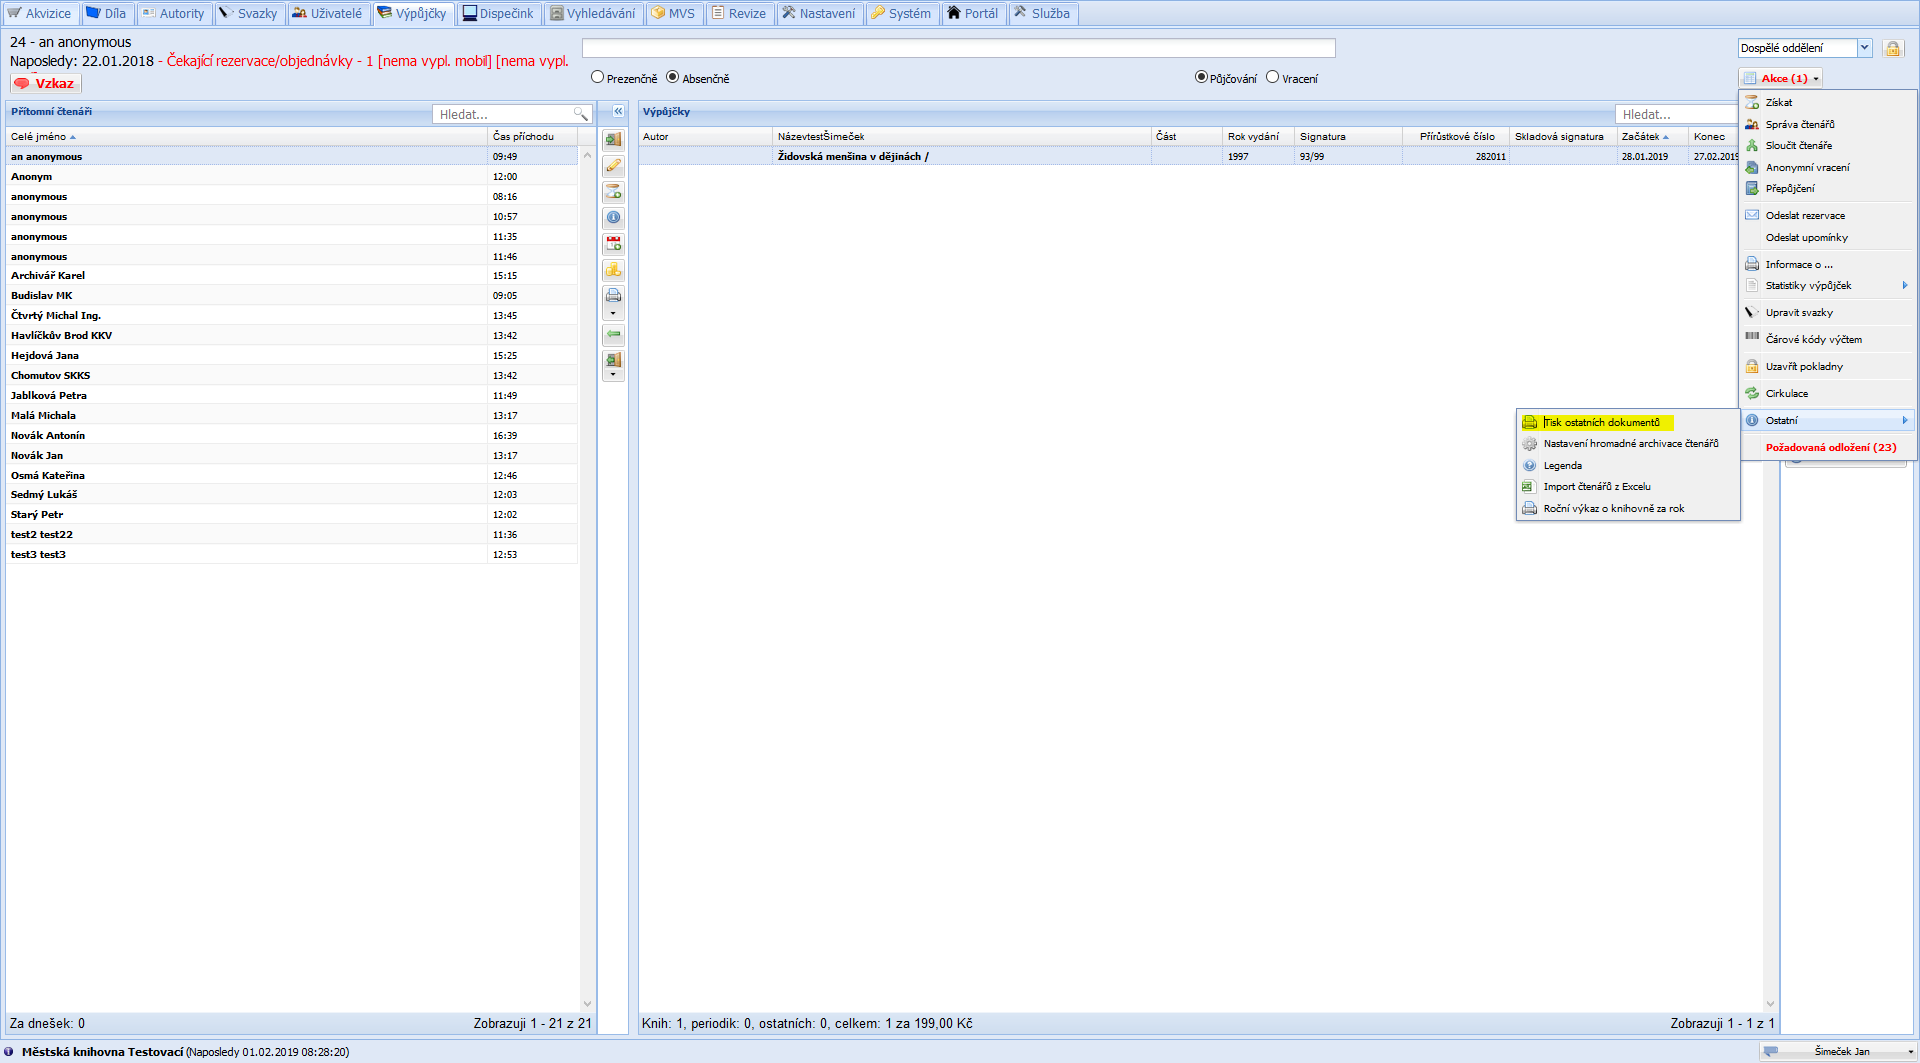Screen dimensions: 1920x1063
Task: Click the pencil edit icon in middle toolbar
Action: click(613, 166)
